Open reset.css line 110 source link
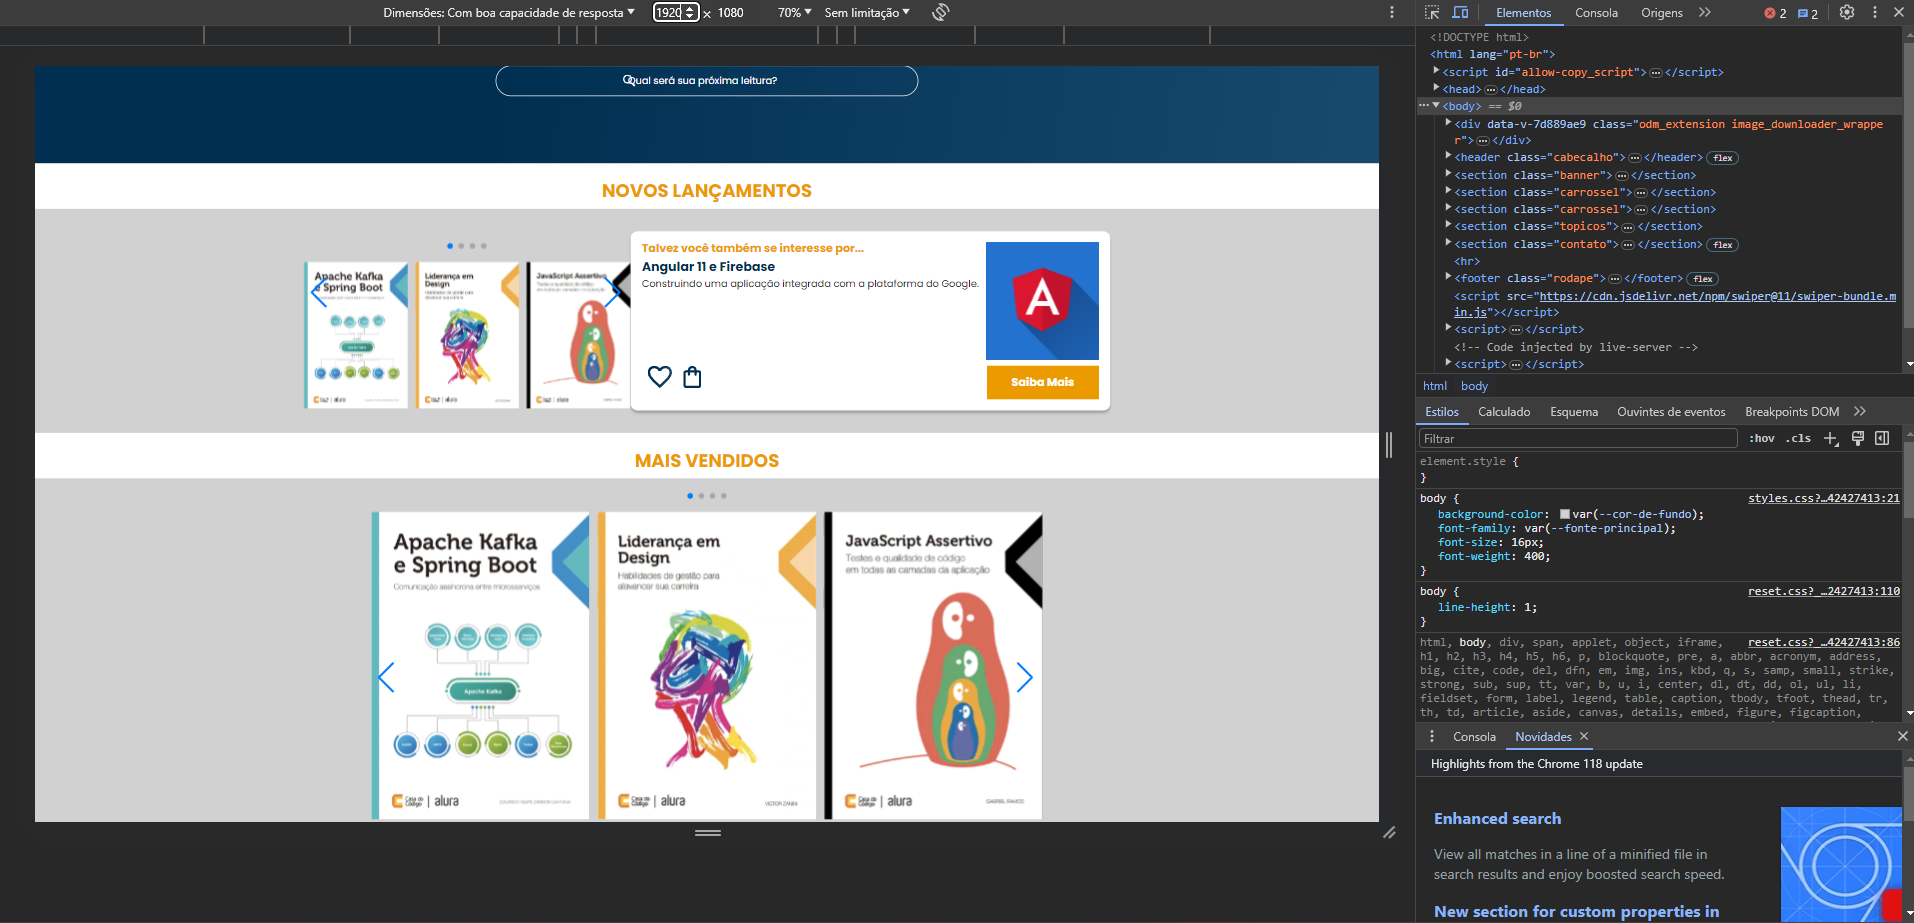The image size is (1914, 923). click(1823, 591)
